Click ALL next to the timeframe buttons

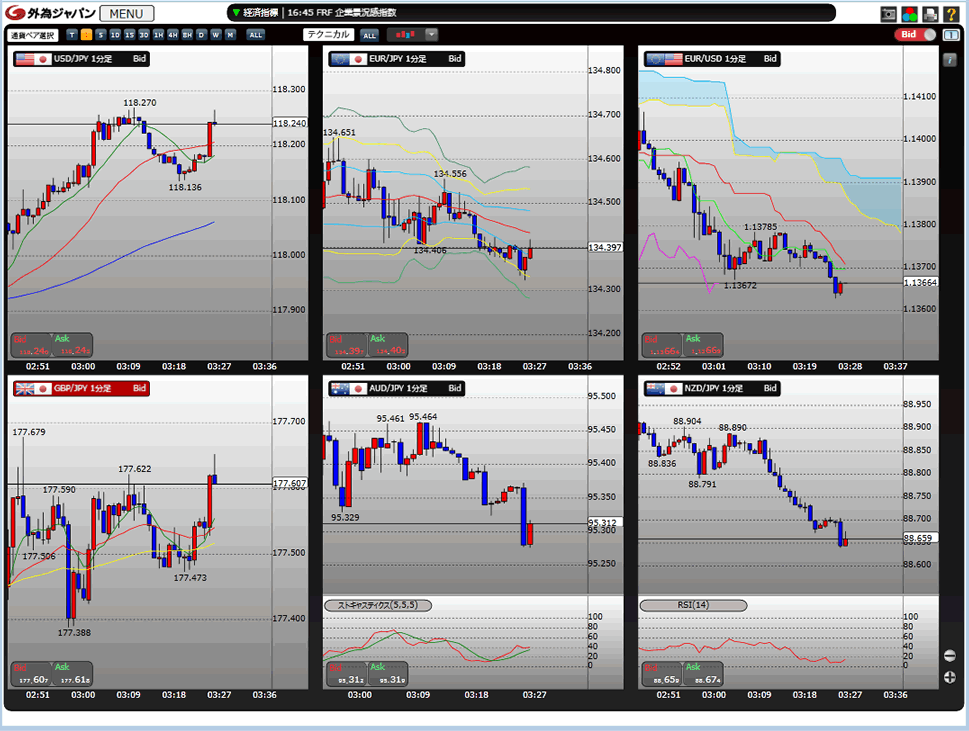(255, 35)
